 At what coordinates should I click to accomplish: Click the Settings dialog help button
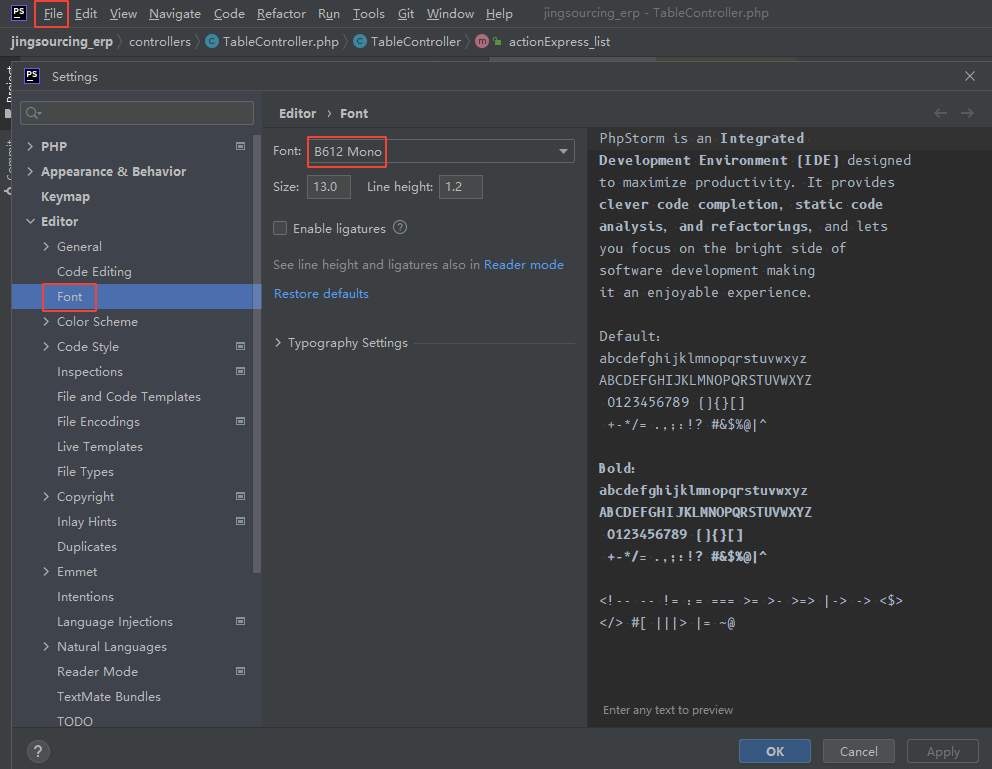pyautogui.click(x=38, y=751)
